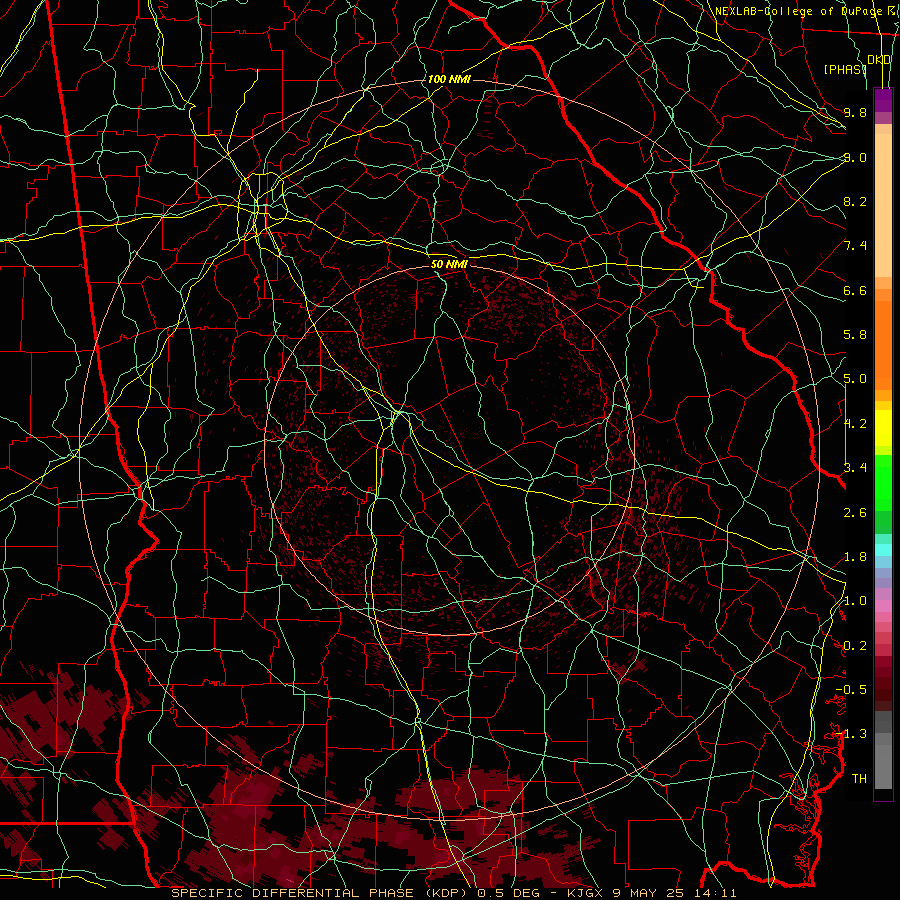The image size is (900, 900).
Task: Click the 9.0 value on the color scale
Action: click(855, 157)
